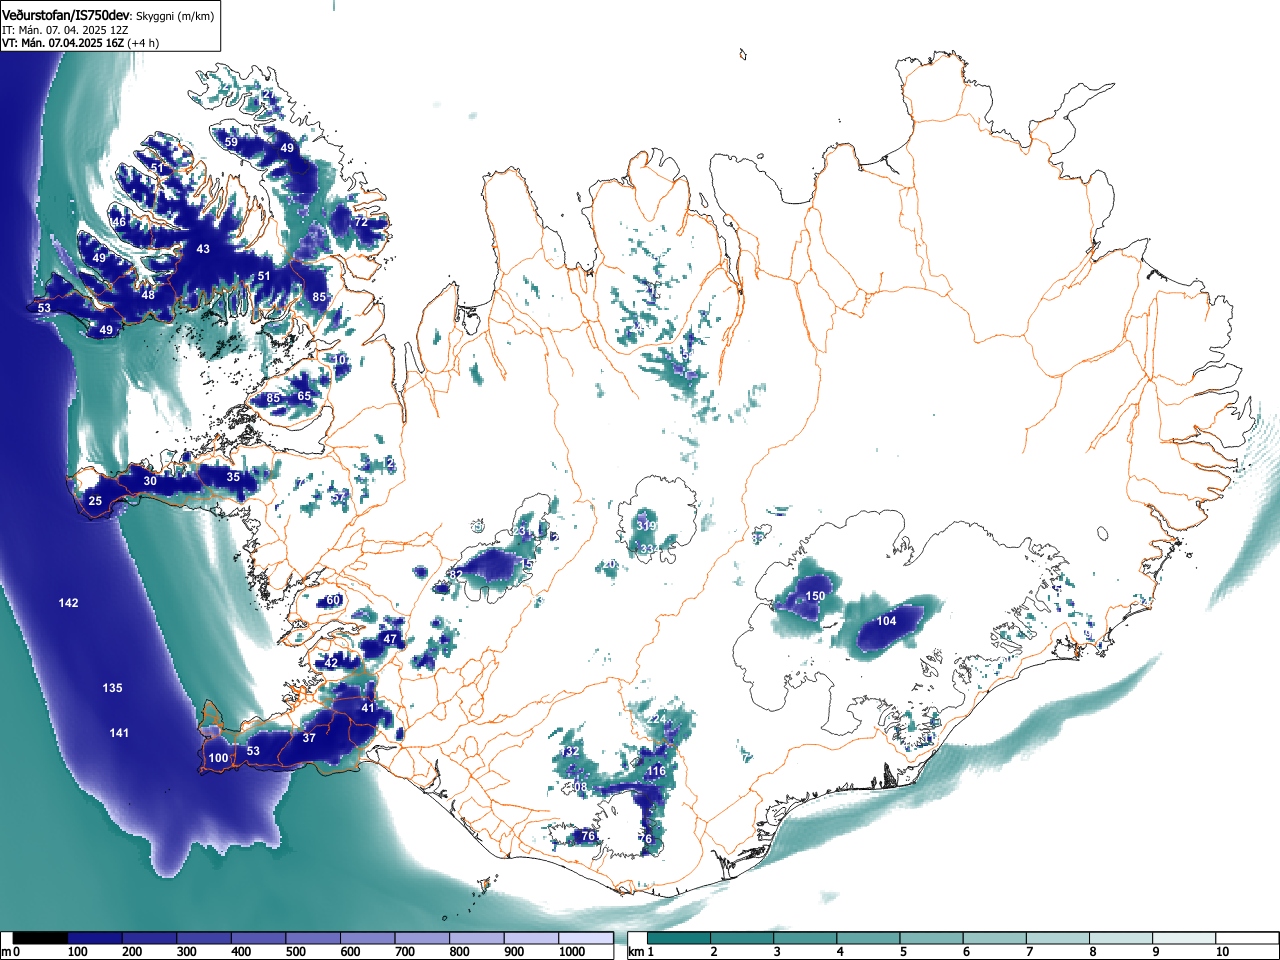
Task: Click the dark teal 1–2 km legend swatch
Action: coord(679,938)
